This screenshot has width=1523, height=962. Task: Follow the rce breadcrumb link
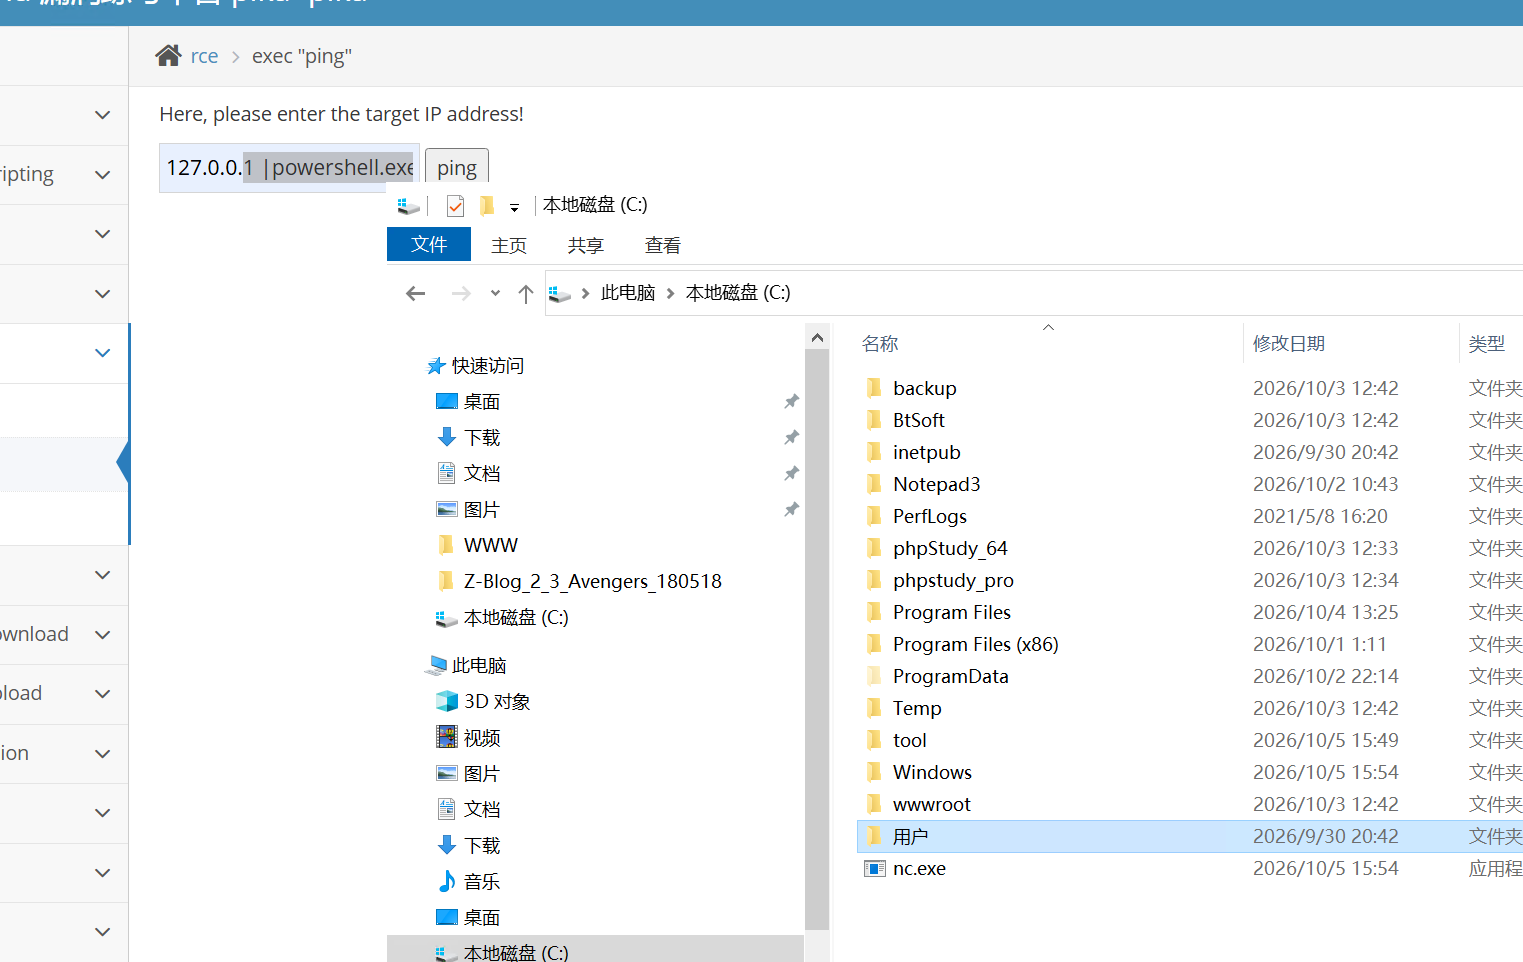[204, 56]
